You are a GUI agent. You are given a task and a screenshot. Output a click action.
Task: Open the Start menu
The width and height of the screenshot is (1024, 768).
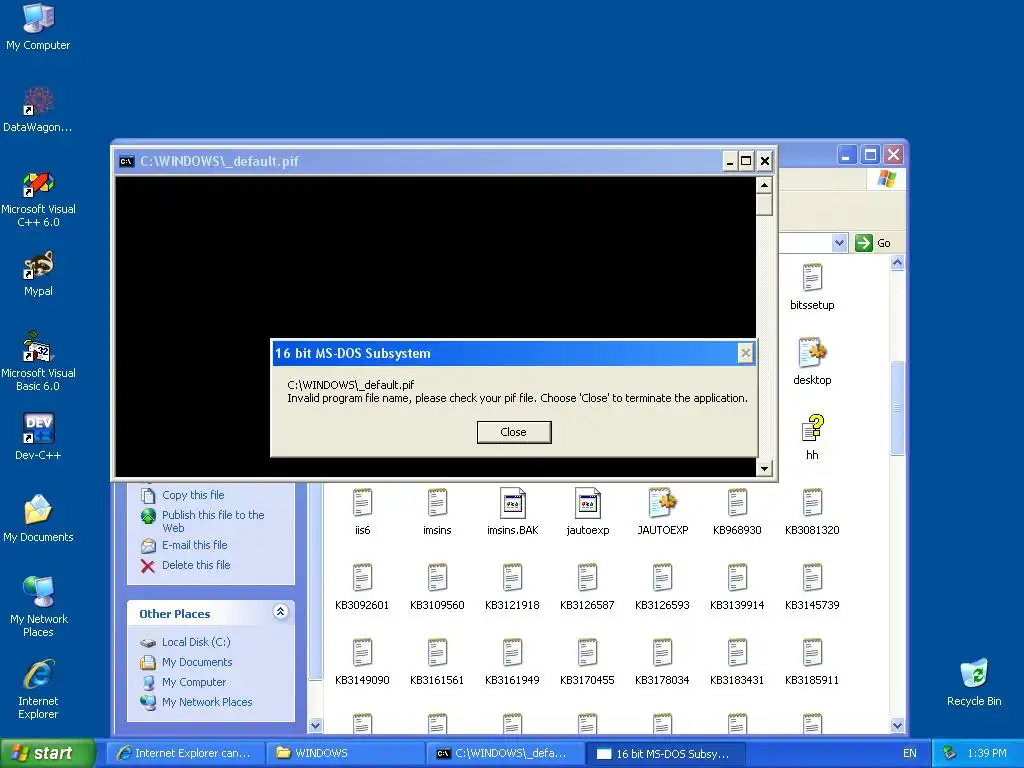pos(46,753)
